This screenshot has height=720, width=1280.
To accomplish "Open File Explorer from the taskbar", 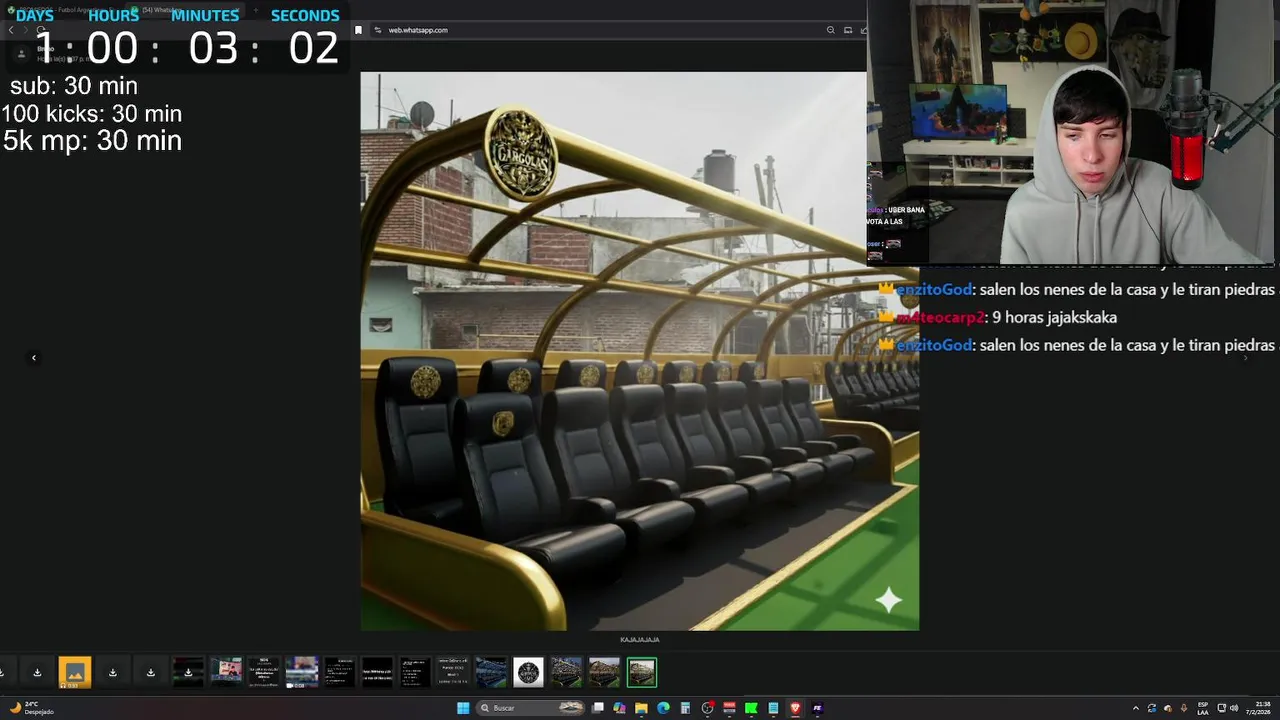I will (x=641, y=708).
